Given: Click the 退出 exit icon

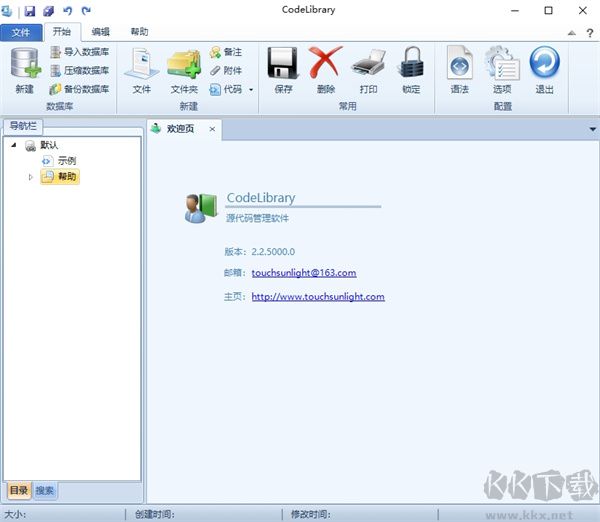Looking at the screenshot, I should [x=545, y=70].
